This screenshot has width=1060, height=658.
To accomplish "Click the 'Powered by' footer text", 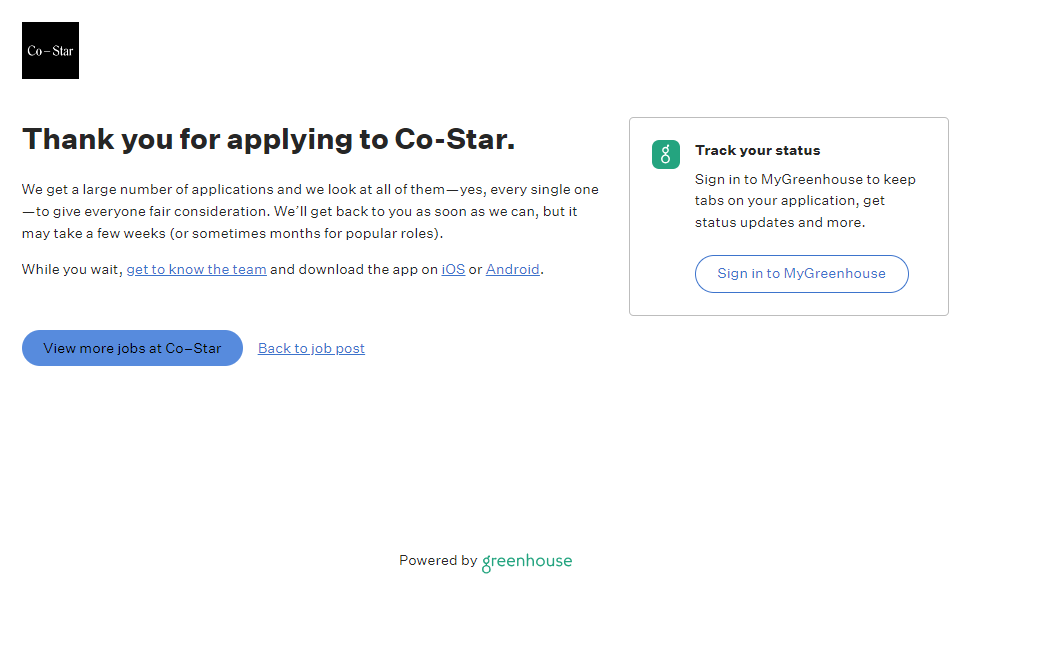I will (x=438, y=561).
